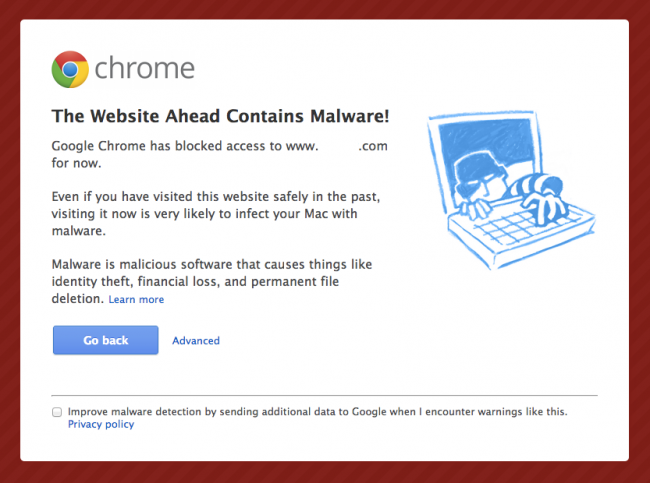Image resolution: width=650 pixels, height=483 pixels.
Task: Click paragraph about visiting this website safely
Action: [x=216, y=214]
